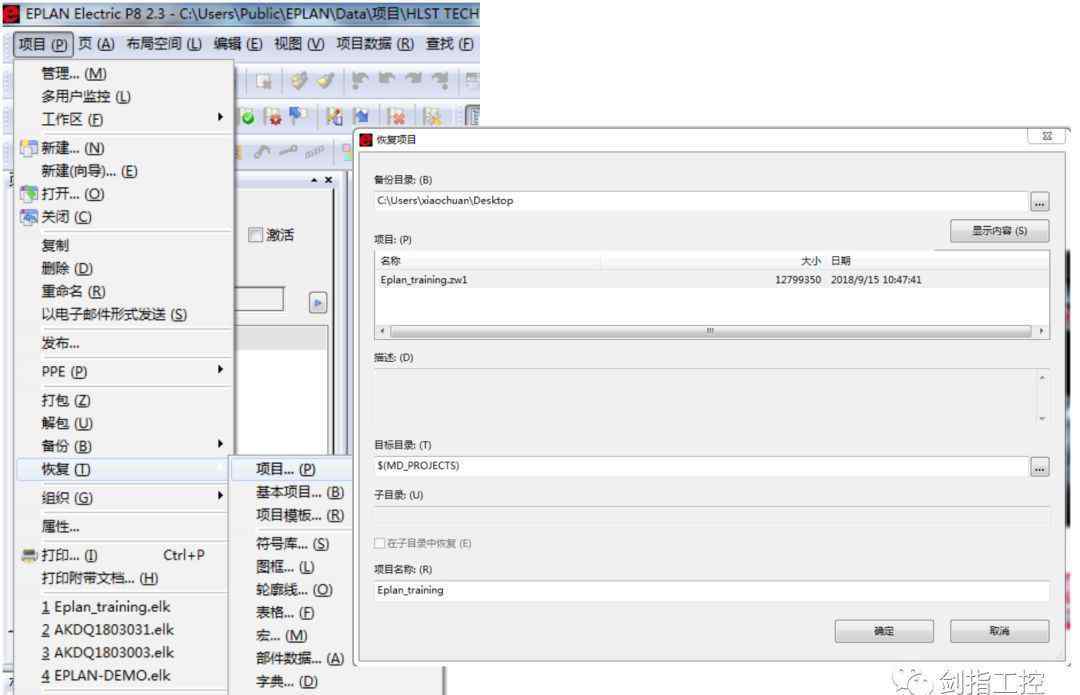Toggle the 在子目录中恢复 checkbox
1080x695 pixels.
coord(379,543)
